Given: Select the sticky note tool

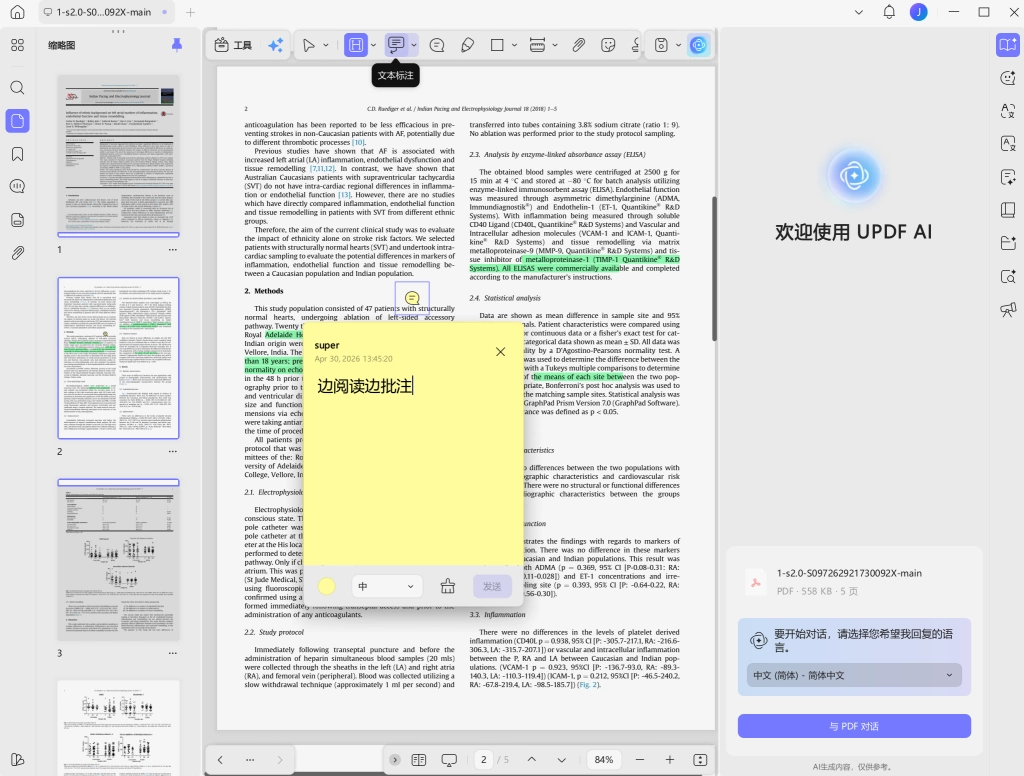Looking at the screenshot, I should [x=437, y=45].
